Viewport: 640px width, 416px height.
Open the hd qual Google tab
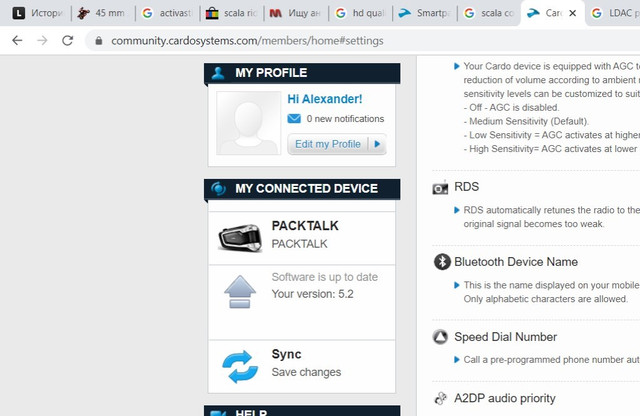coord(360,13)
